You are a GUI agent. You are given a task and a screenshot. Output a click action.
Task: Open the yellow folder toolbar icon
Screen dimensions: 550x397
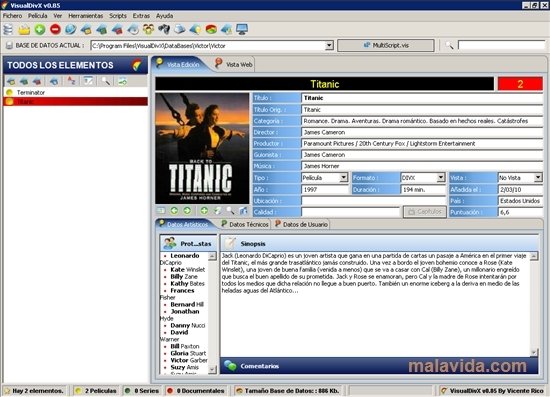24,29
